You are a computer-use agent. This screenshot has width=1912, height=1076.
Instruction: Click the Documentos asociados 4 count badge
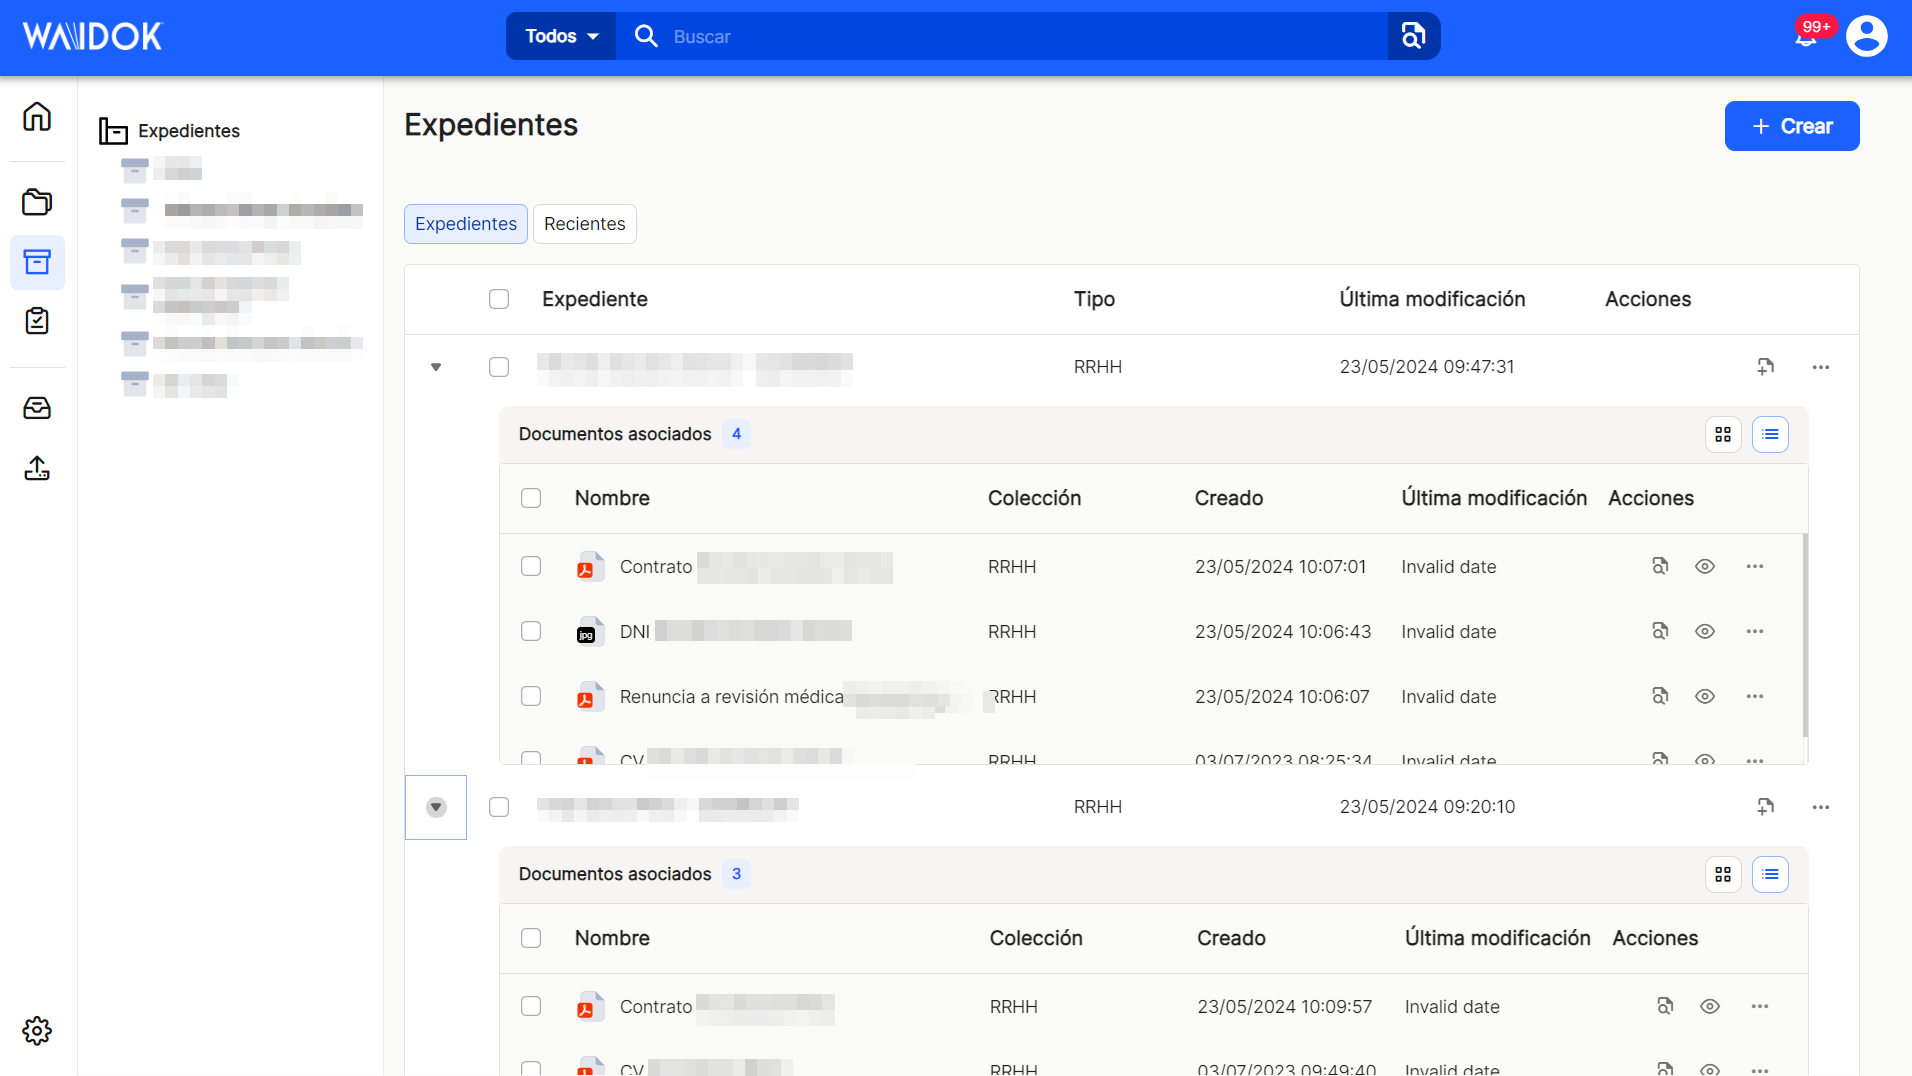736,434
